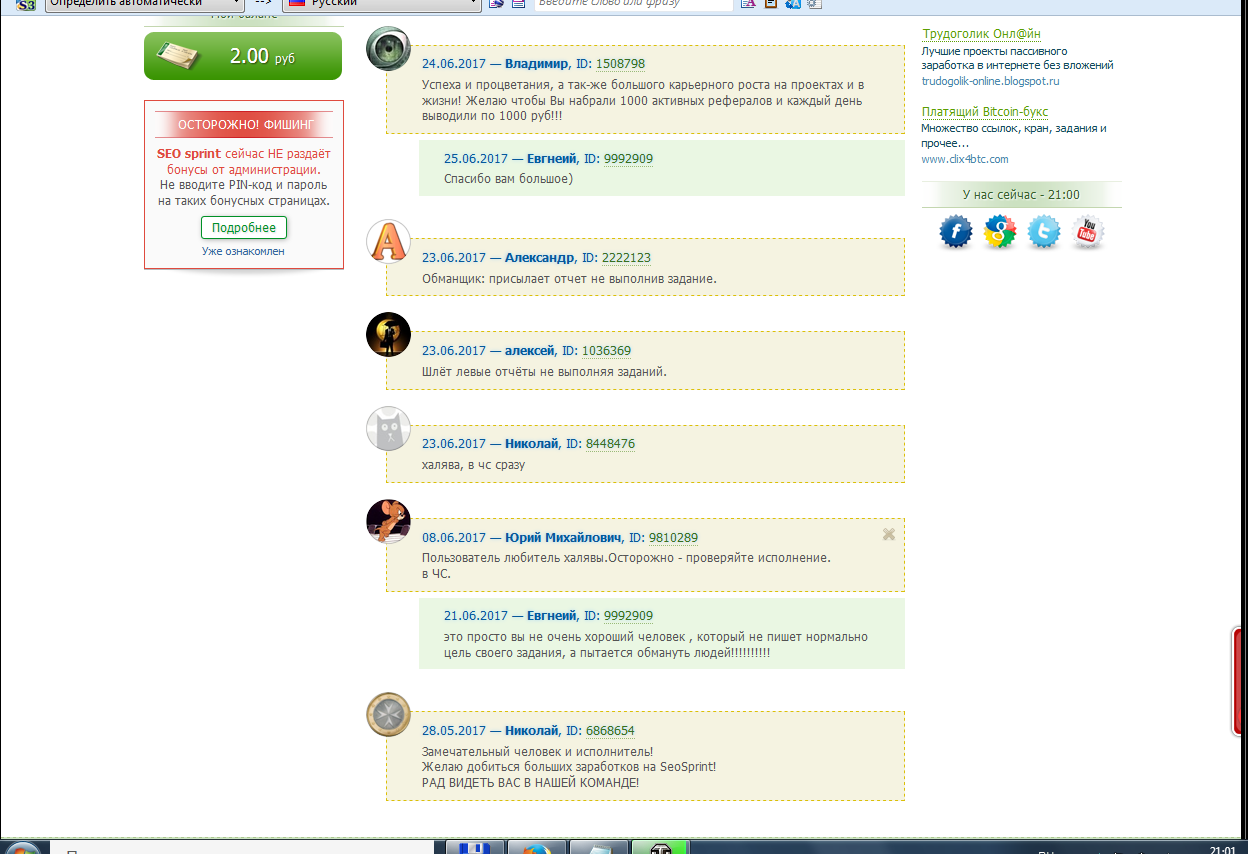Visit trudogolik-online.blogspot.ru
The image size is (1248, 854).
990,81
